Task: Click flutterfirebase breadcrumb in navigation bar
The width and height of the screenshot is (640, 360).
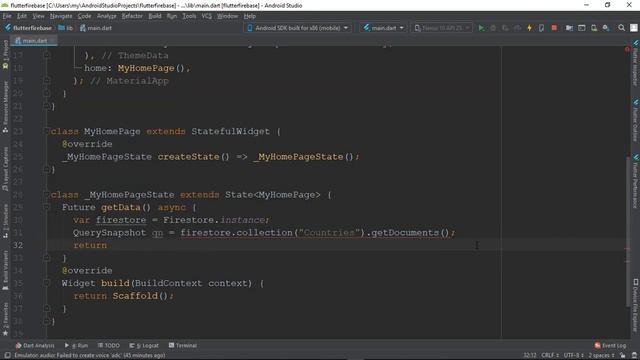Action: (x=29, y=28)
